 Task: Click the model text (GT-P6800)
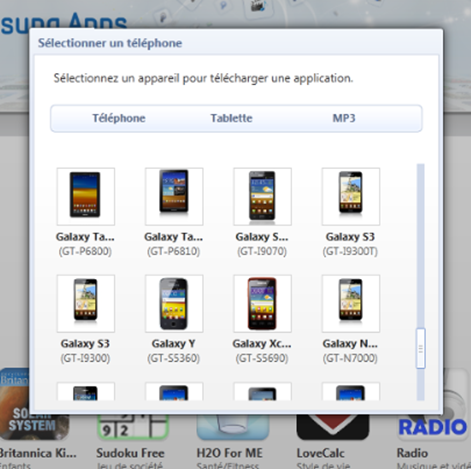(x=85, y=251)
